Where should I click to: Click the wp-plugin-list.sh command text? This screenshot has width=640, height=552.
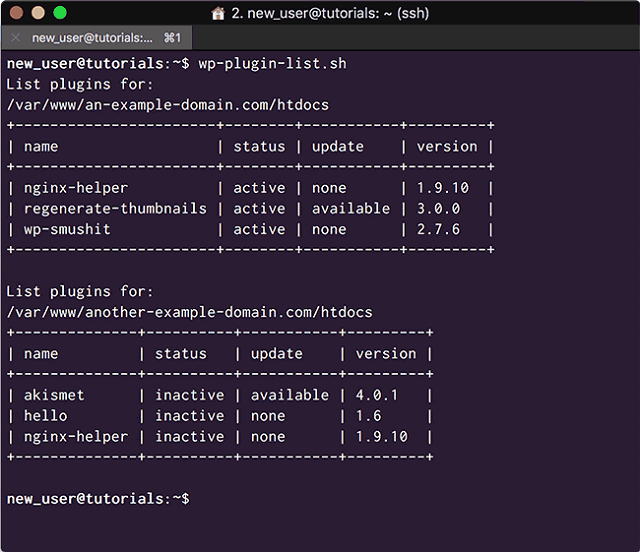tap(272, 64)
